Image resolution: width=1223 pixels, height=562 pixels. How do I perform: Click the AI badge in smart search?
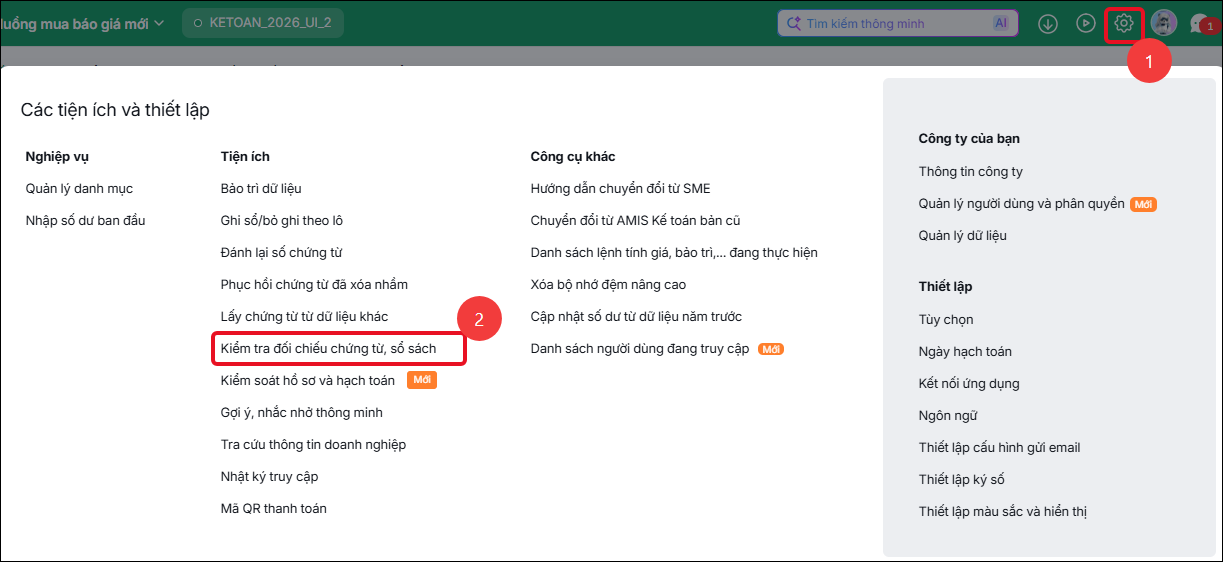tap(1001, 23)
